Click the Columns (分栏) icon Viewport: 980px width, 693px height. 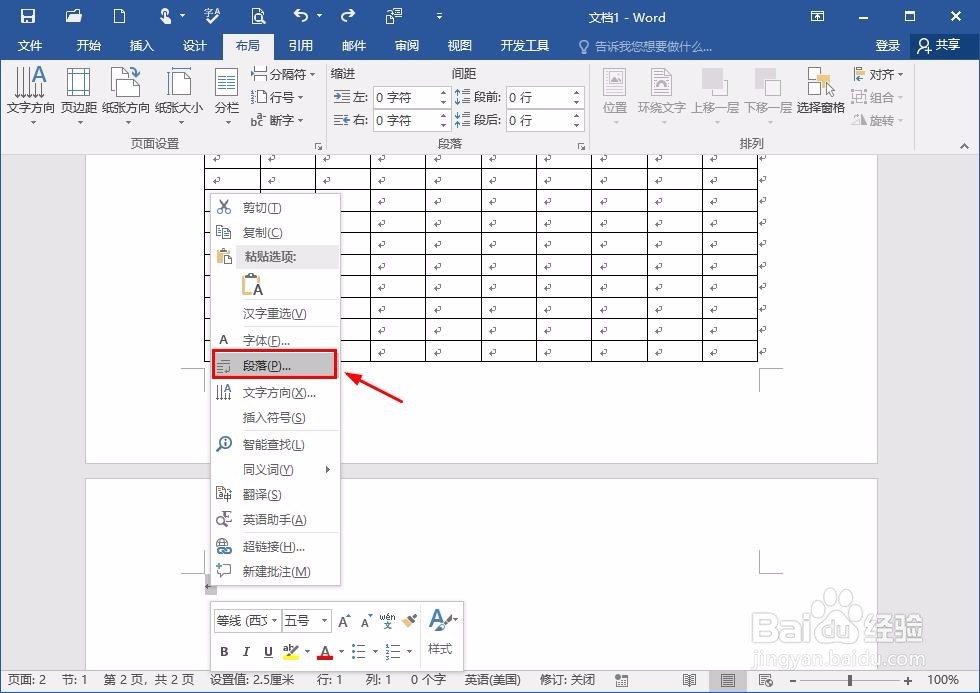[x=226, y=95]
